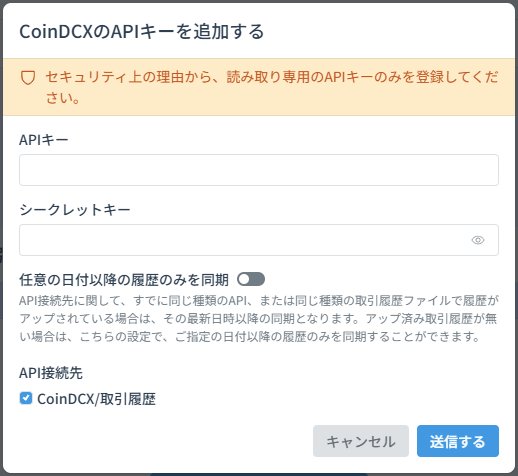Click the 任意の日付以降の履歴のみを同期 label text
This screenshot has width=518, height=476.
point(124,280)
